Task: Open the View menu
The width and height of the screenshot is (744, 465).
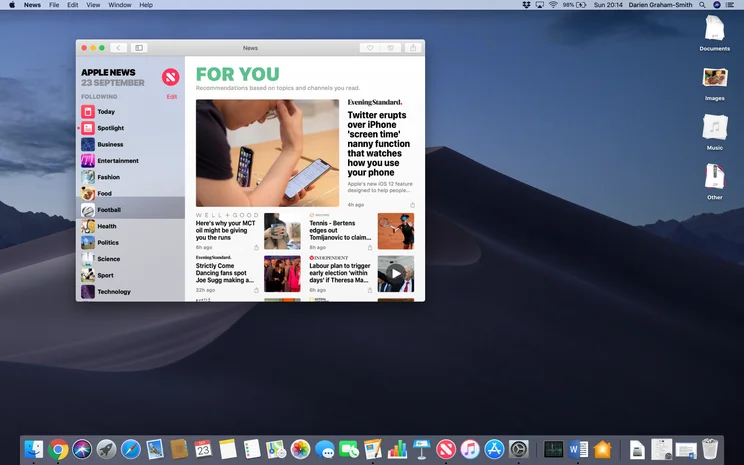Action: pos(93,5)
